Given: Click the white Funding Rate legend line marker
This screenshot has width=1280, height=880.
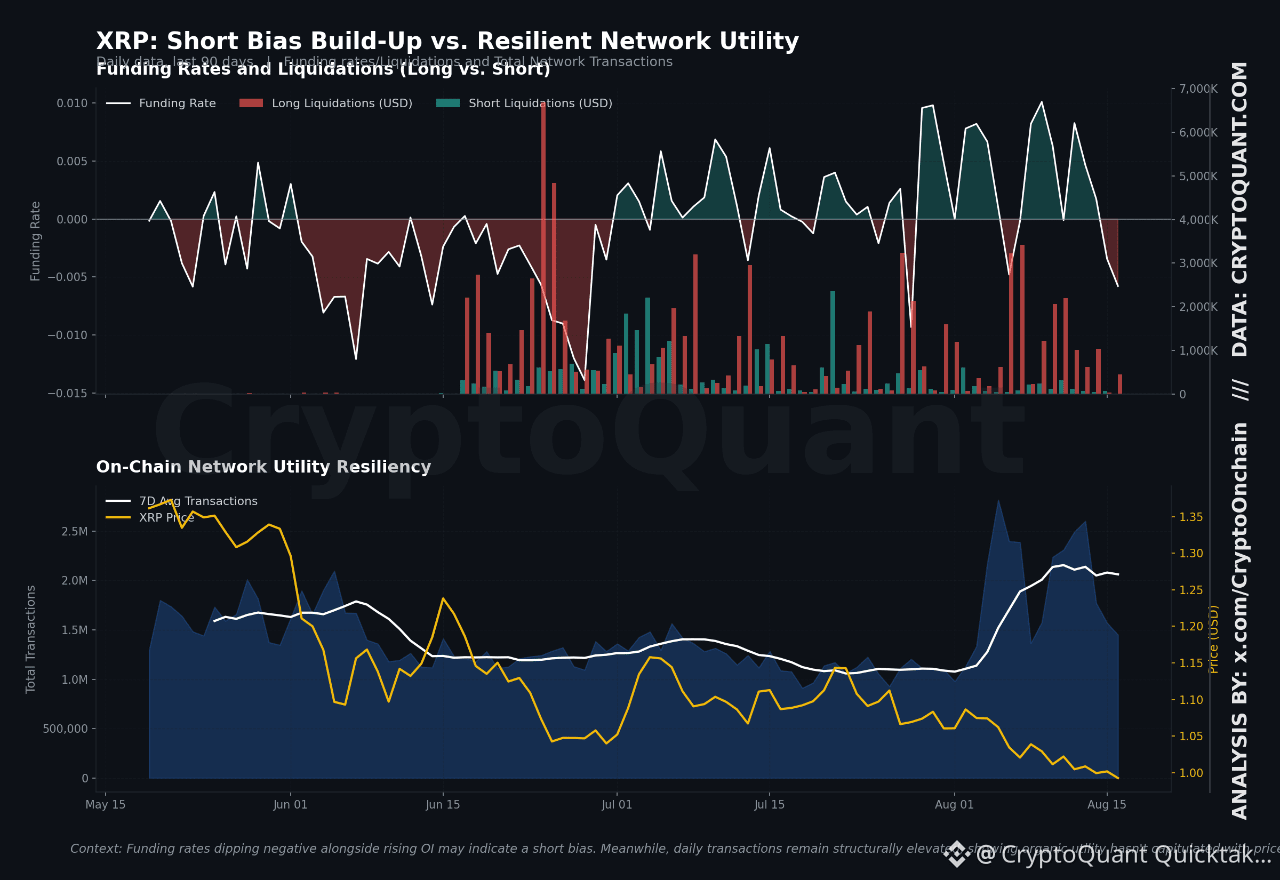Looking at the screenshot, I should 118,103.
